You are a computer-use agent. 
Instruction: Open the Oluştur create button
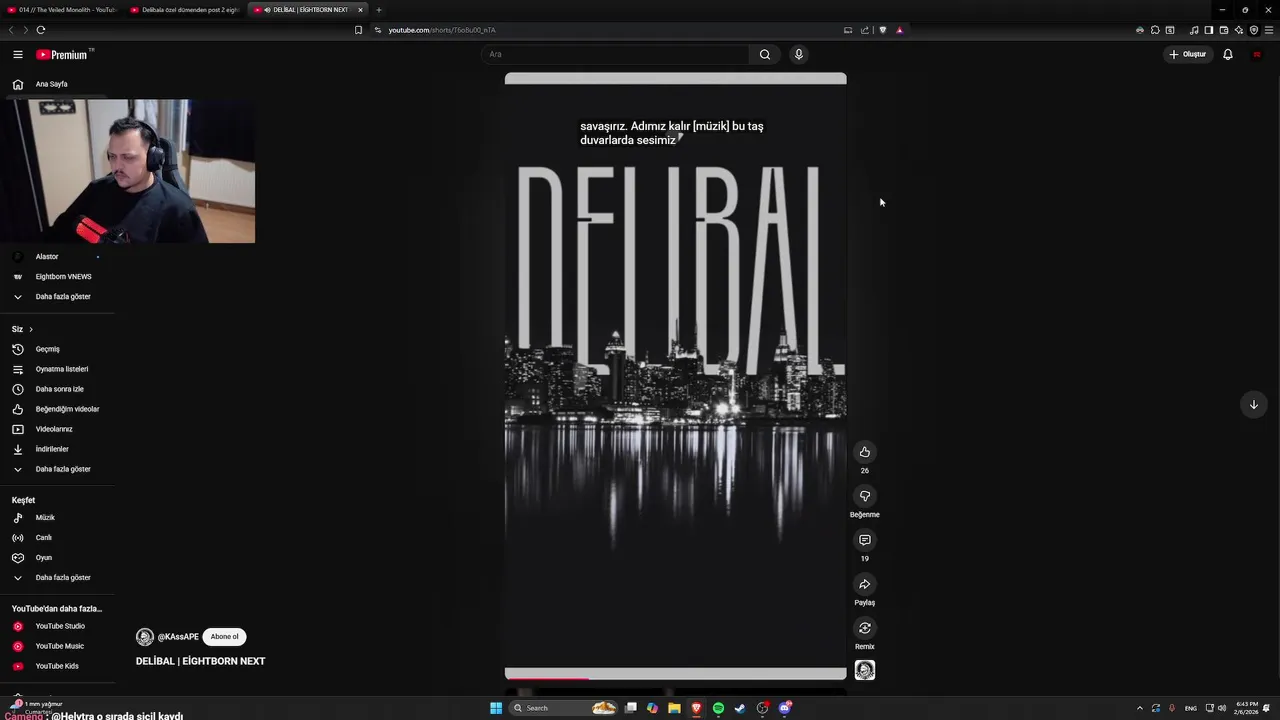click(x=1188, y=55)
